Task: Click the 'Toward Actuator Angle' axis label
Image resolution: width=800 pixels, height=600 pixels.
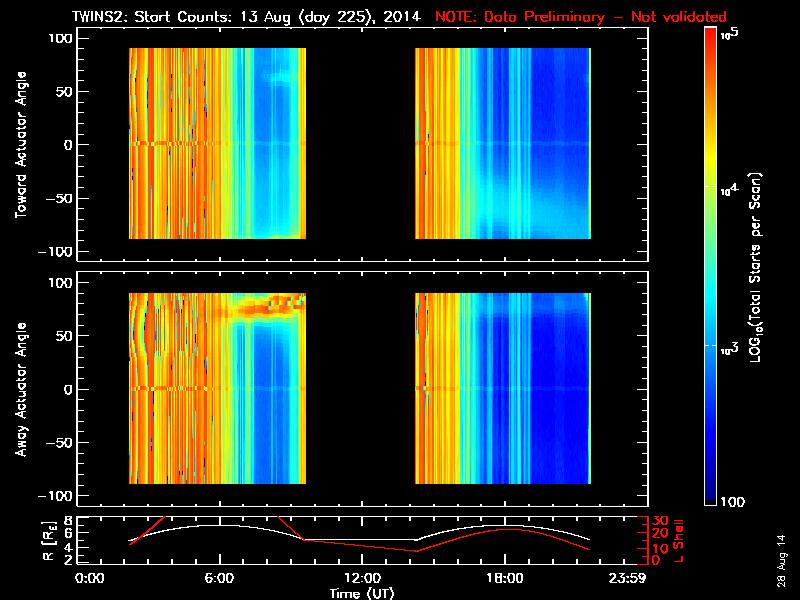Action: 21,145
